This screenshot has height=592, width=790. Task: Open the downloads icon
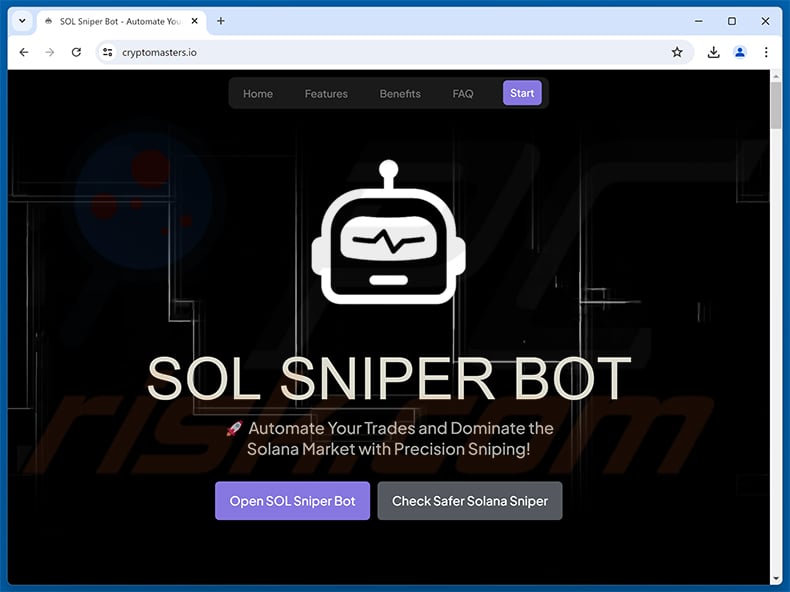tap(713, 52)
